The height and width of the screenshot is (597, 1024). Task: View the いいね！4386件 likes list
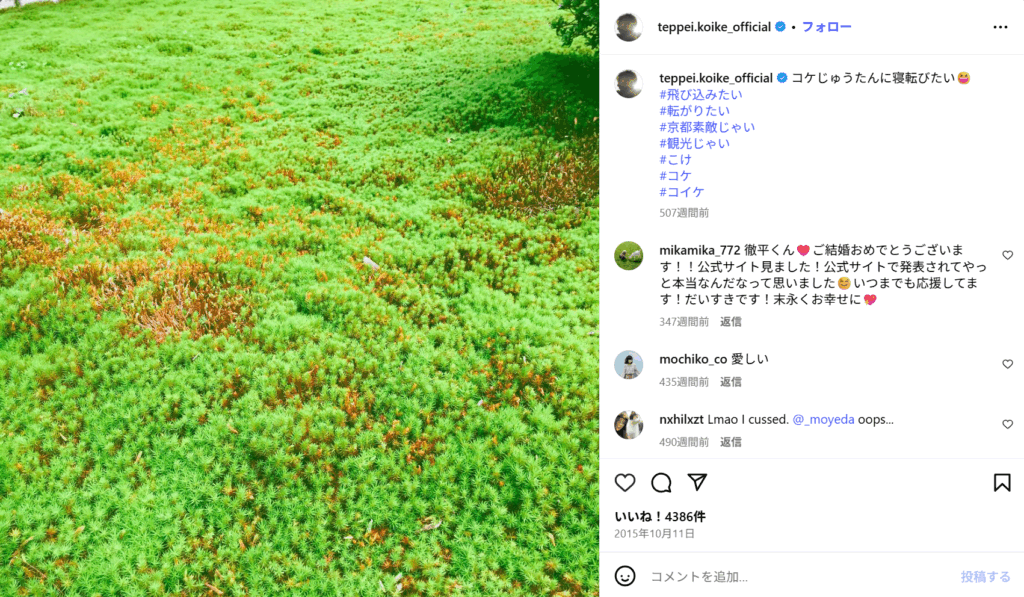point(660,516)
